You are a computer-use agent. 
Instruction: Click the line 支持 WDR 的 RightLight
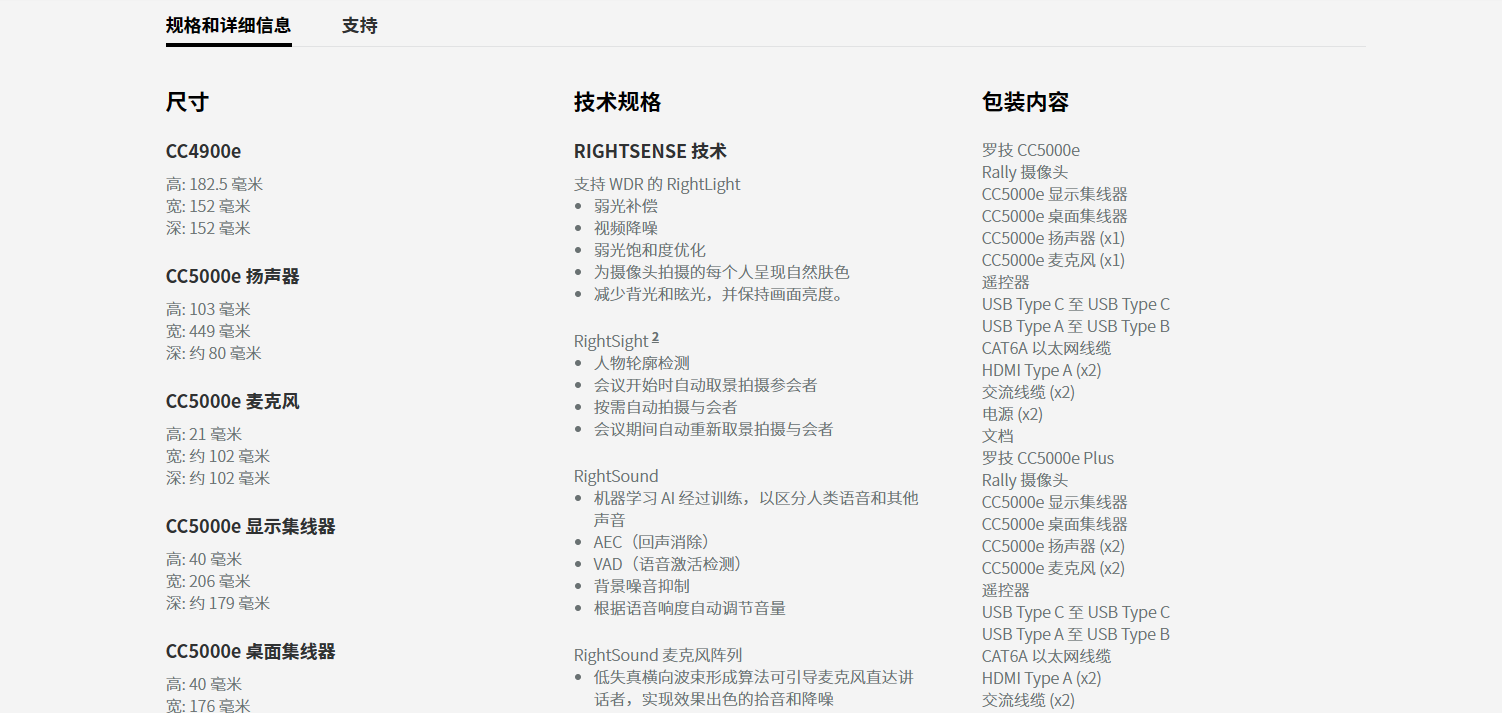tap(657, 184)
